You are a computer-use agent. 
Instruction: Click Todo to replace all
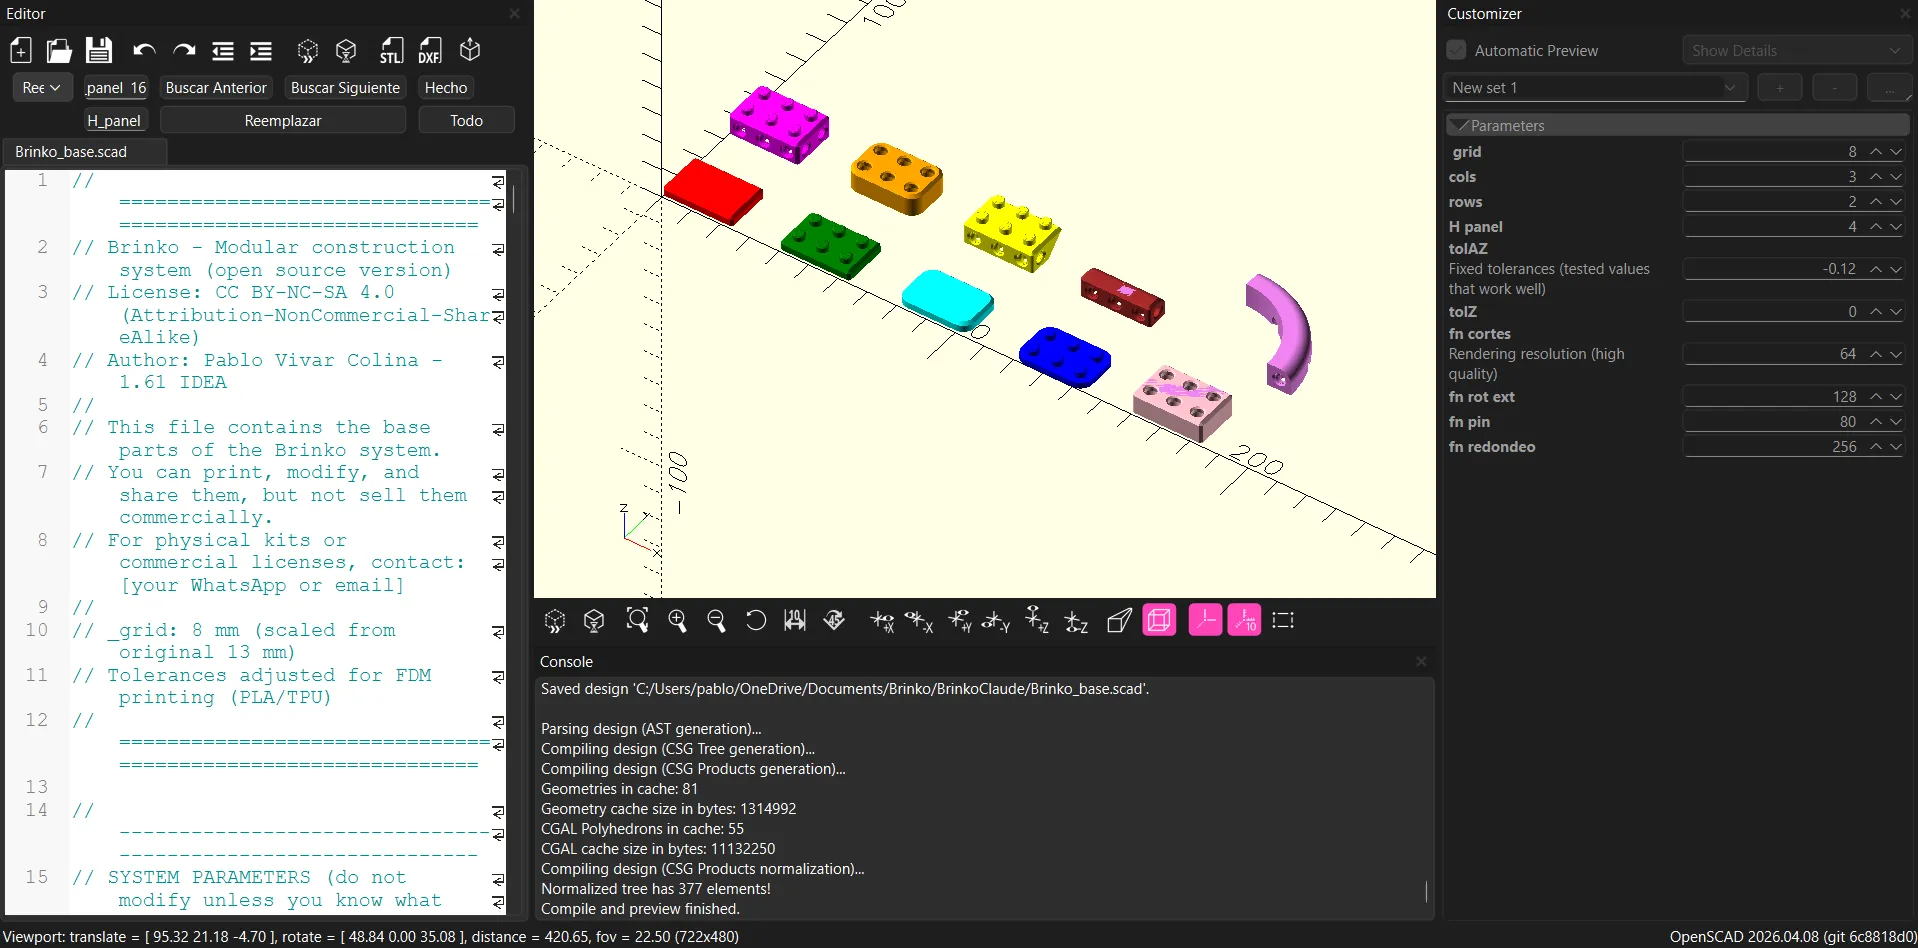[x=466, y=121]
